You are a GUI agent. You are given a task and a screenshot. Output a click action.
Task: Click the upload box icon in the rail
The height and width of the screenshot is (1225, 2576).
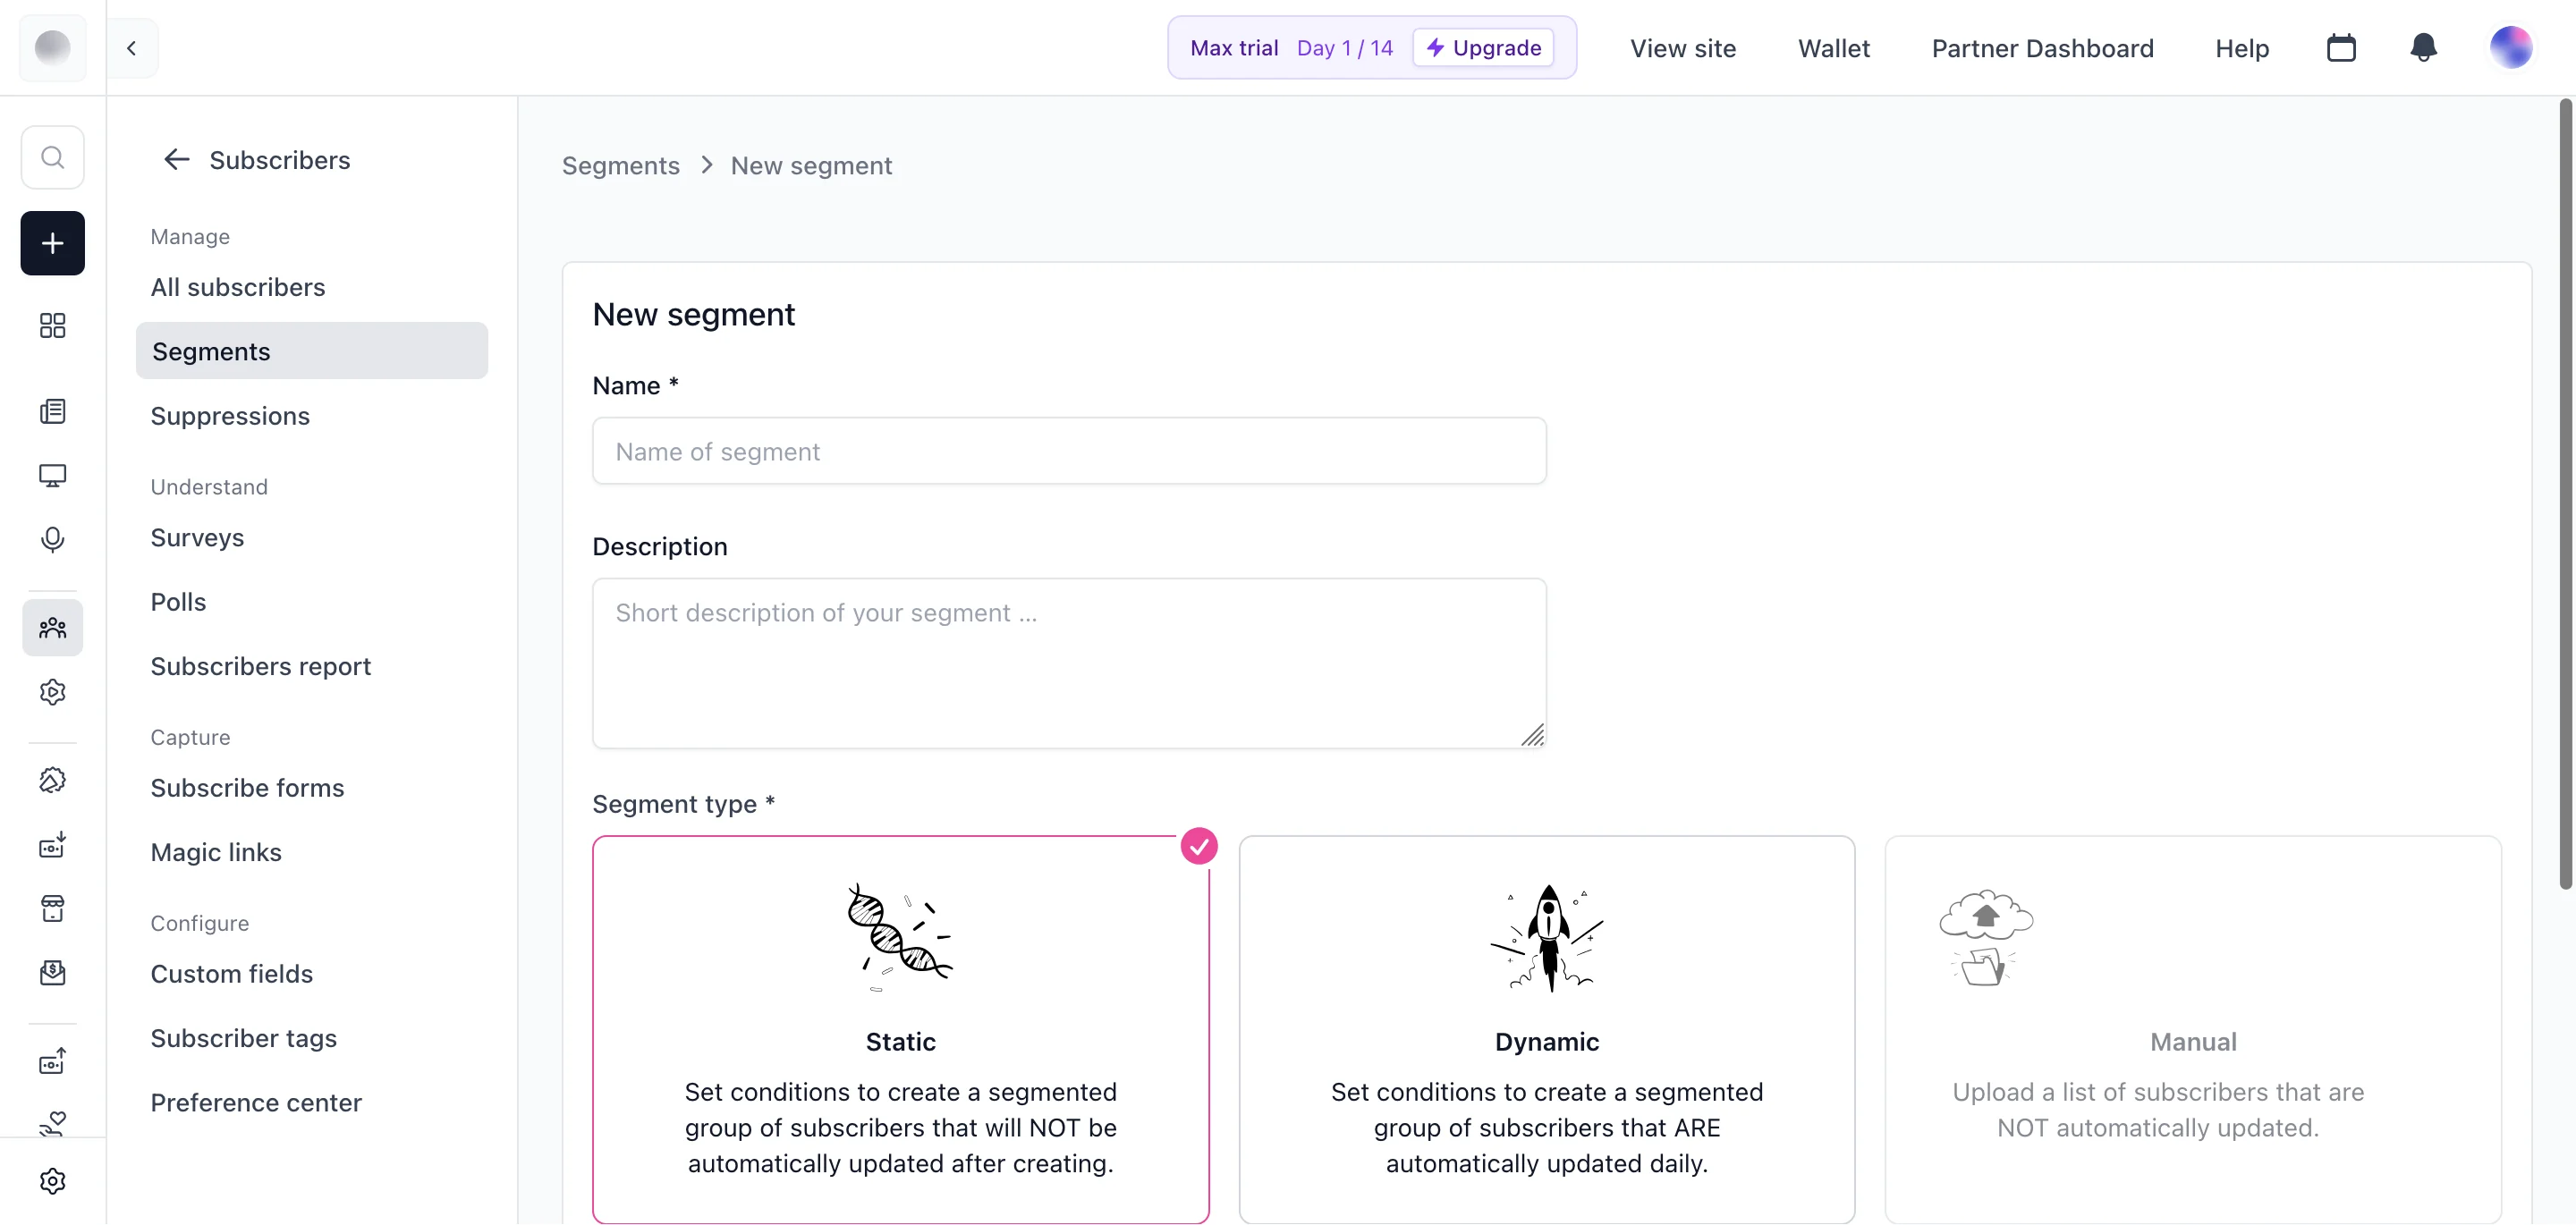click(52, 1061)
